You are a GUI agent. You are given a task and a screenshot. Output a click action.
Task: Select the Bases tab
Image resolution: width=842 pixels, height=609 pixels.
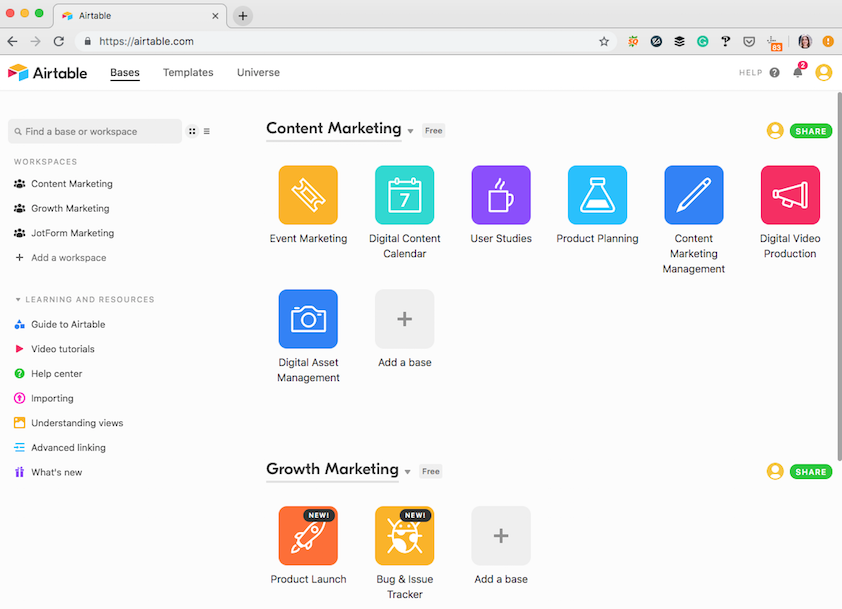click(125, 72)
